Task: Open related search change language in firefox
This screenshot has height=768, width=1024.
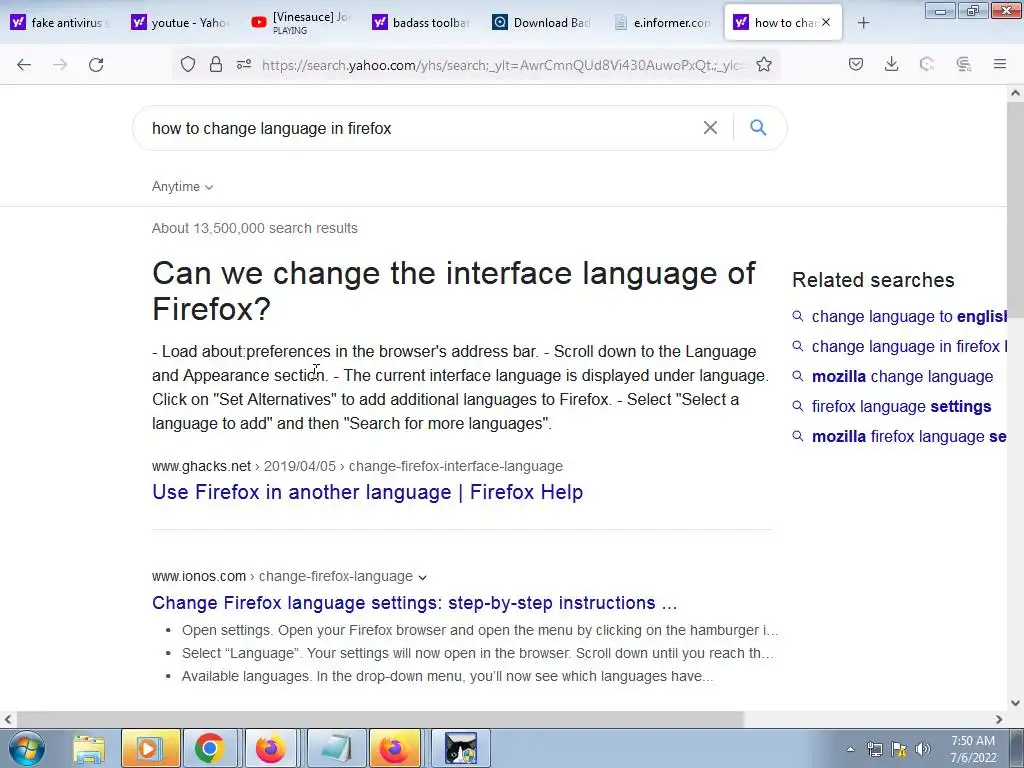Action: (x=909, y=346)
